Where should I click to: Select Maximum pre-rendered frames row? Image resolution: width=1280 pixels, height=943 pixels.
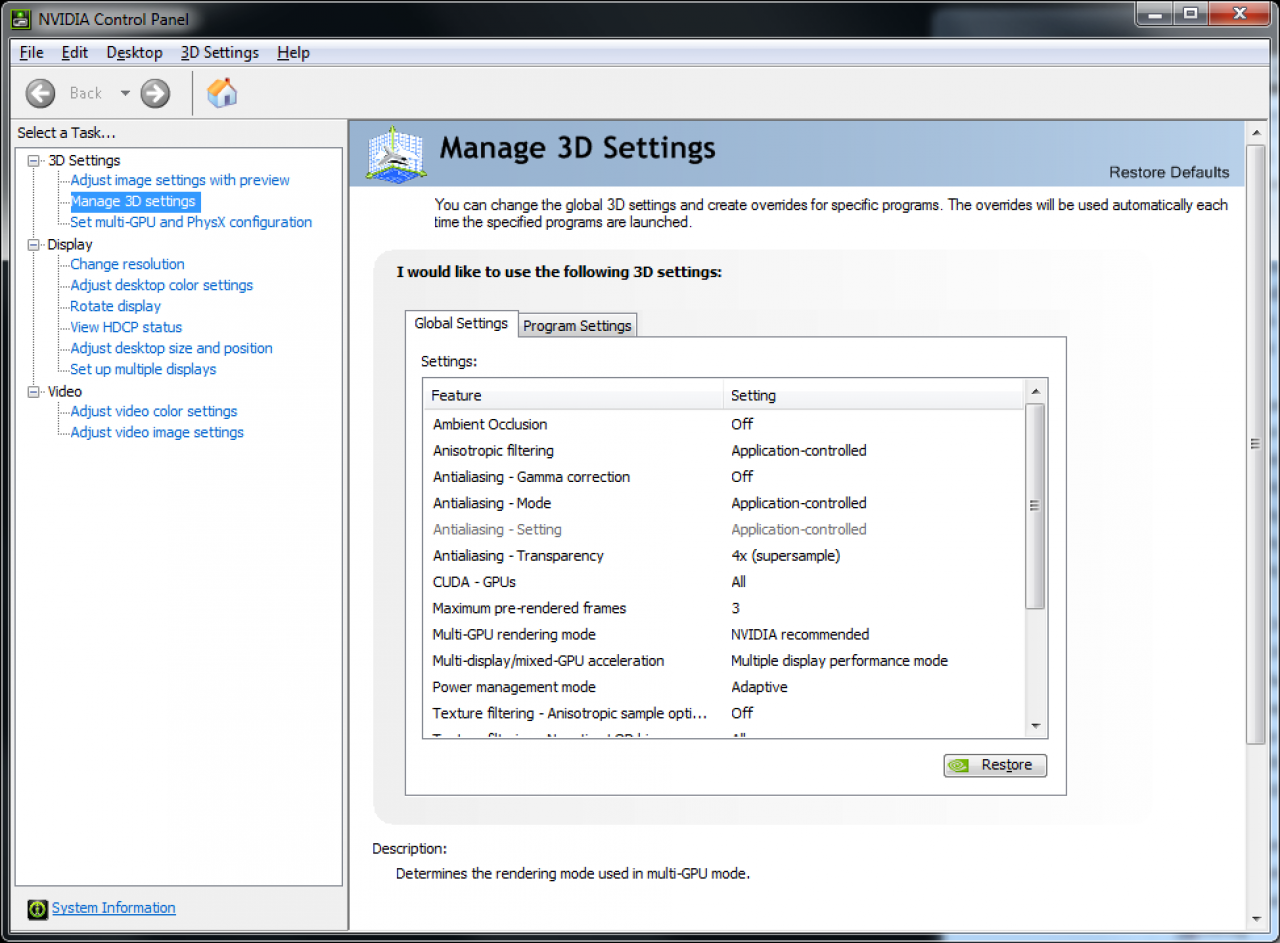[x=724, y=608]
